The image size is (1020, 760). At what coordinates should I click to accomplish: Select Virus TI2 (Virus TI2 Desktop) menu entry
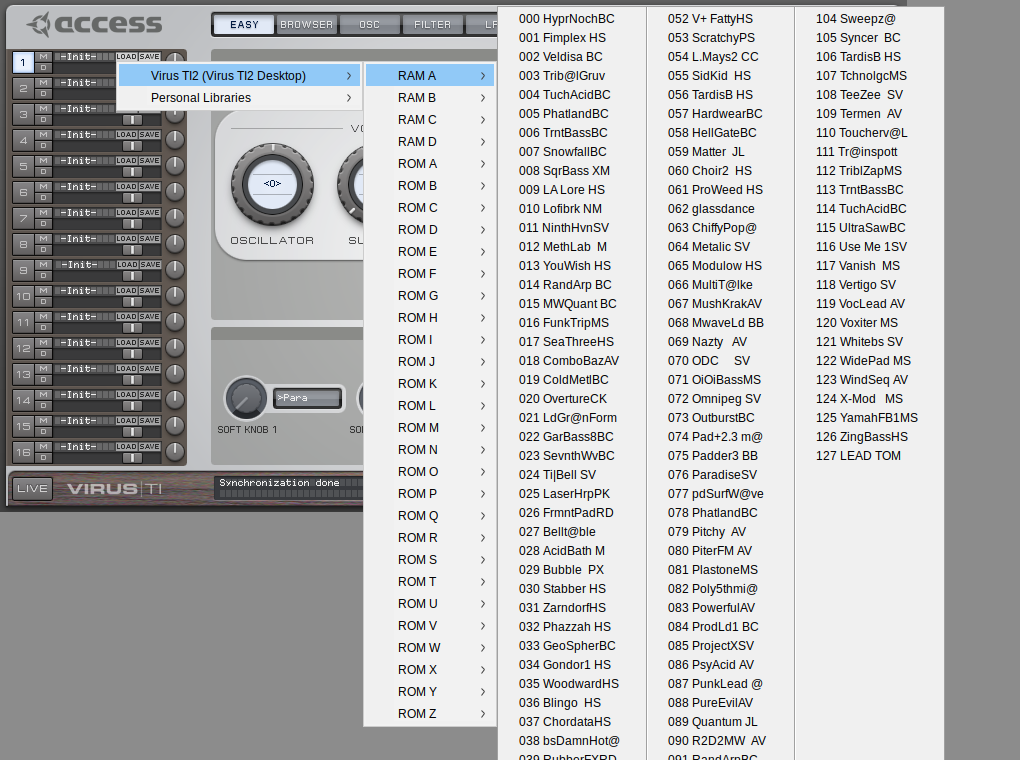[239, 76]
